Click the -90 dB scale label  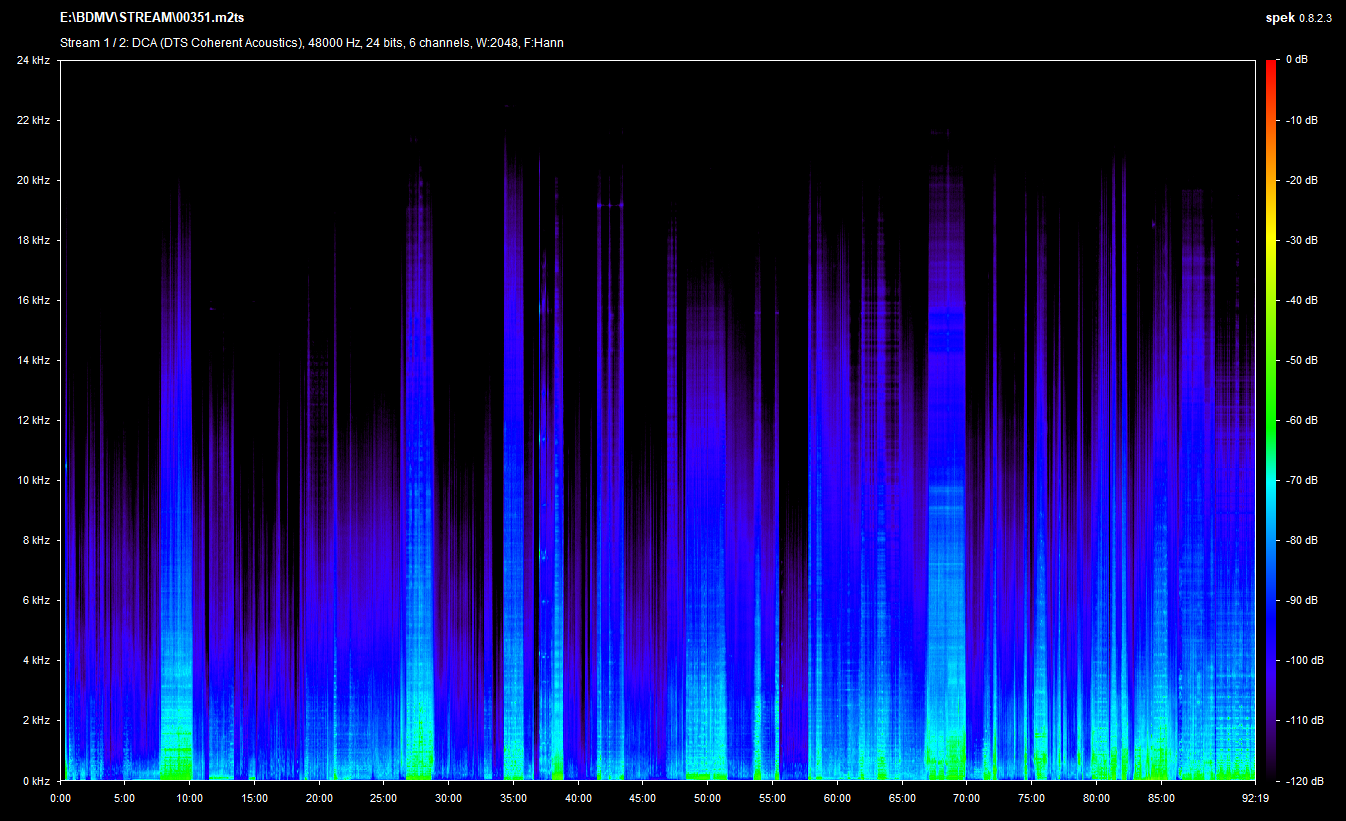pos(1301,600)
